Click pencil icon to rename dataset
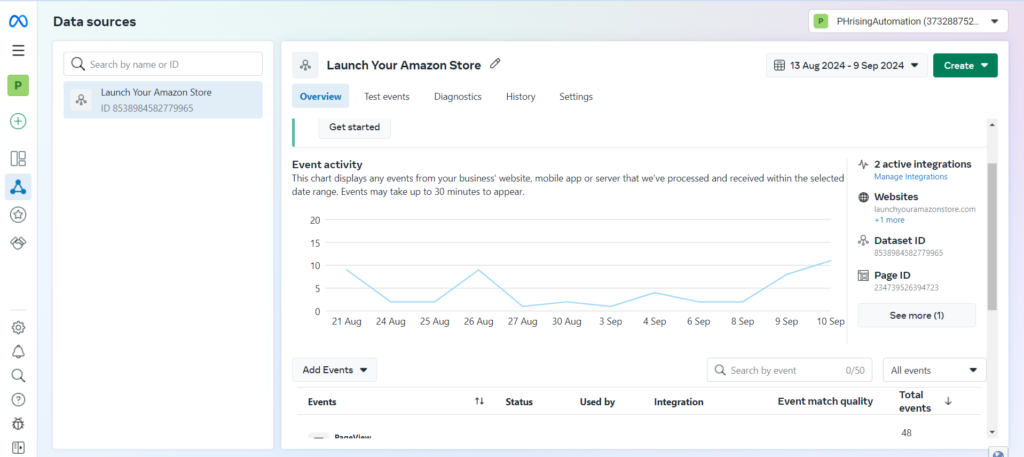This screenshot has width=1024, height=457. click(495, 64)
